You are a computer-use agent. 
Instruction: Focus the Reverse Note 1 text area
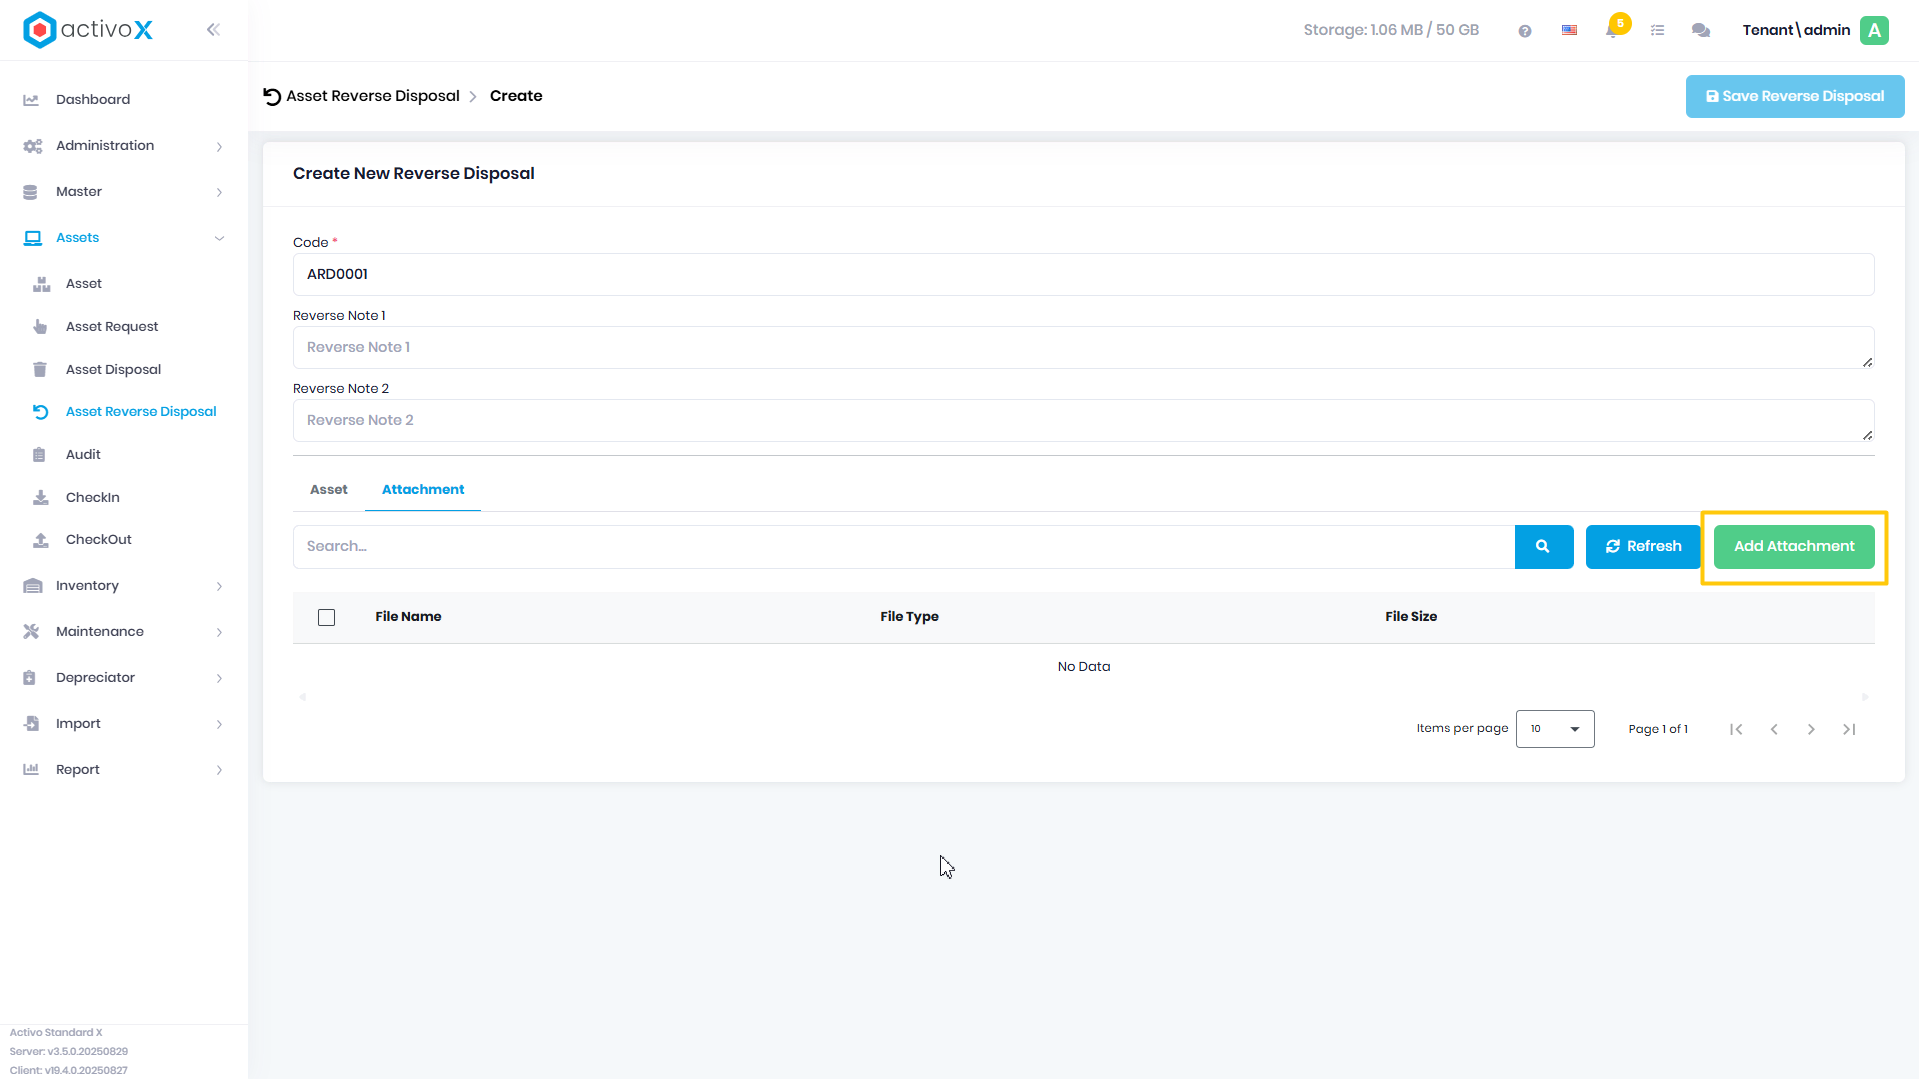click(1083, 348)
